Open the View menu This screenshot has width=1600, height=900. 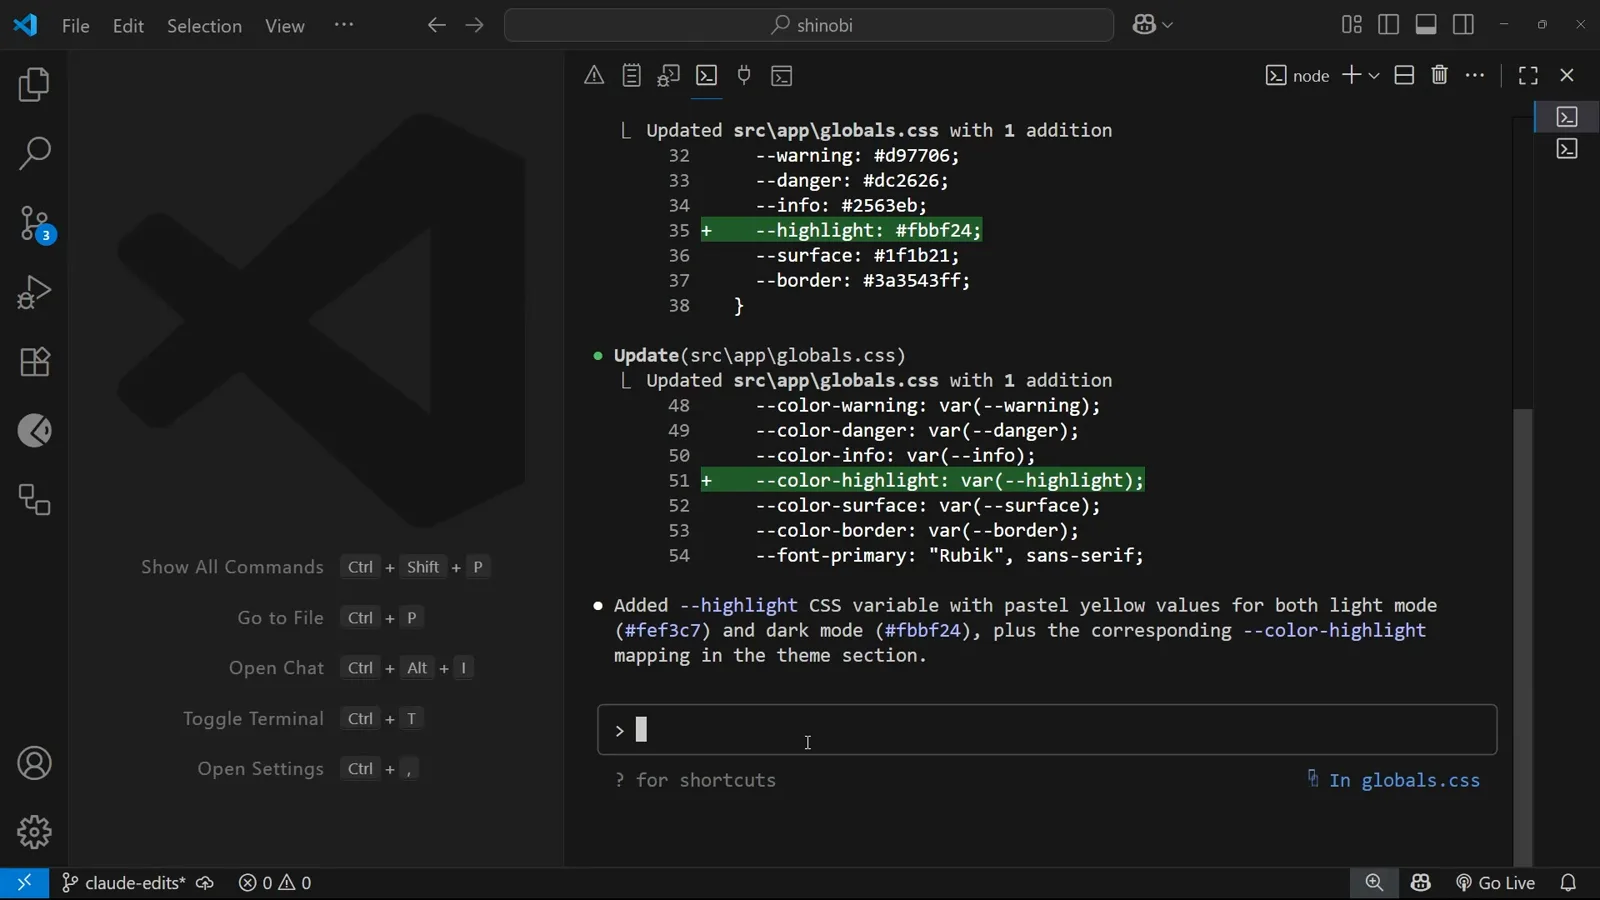pyautogui.click(x=285, y=25)
